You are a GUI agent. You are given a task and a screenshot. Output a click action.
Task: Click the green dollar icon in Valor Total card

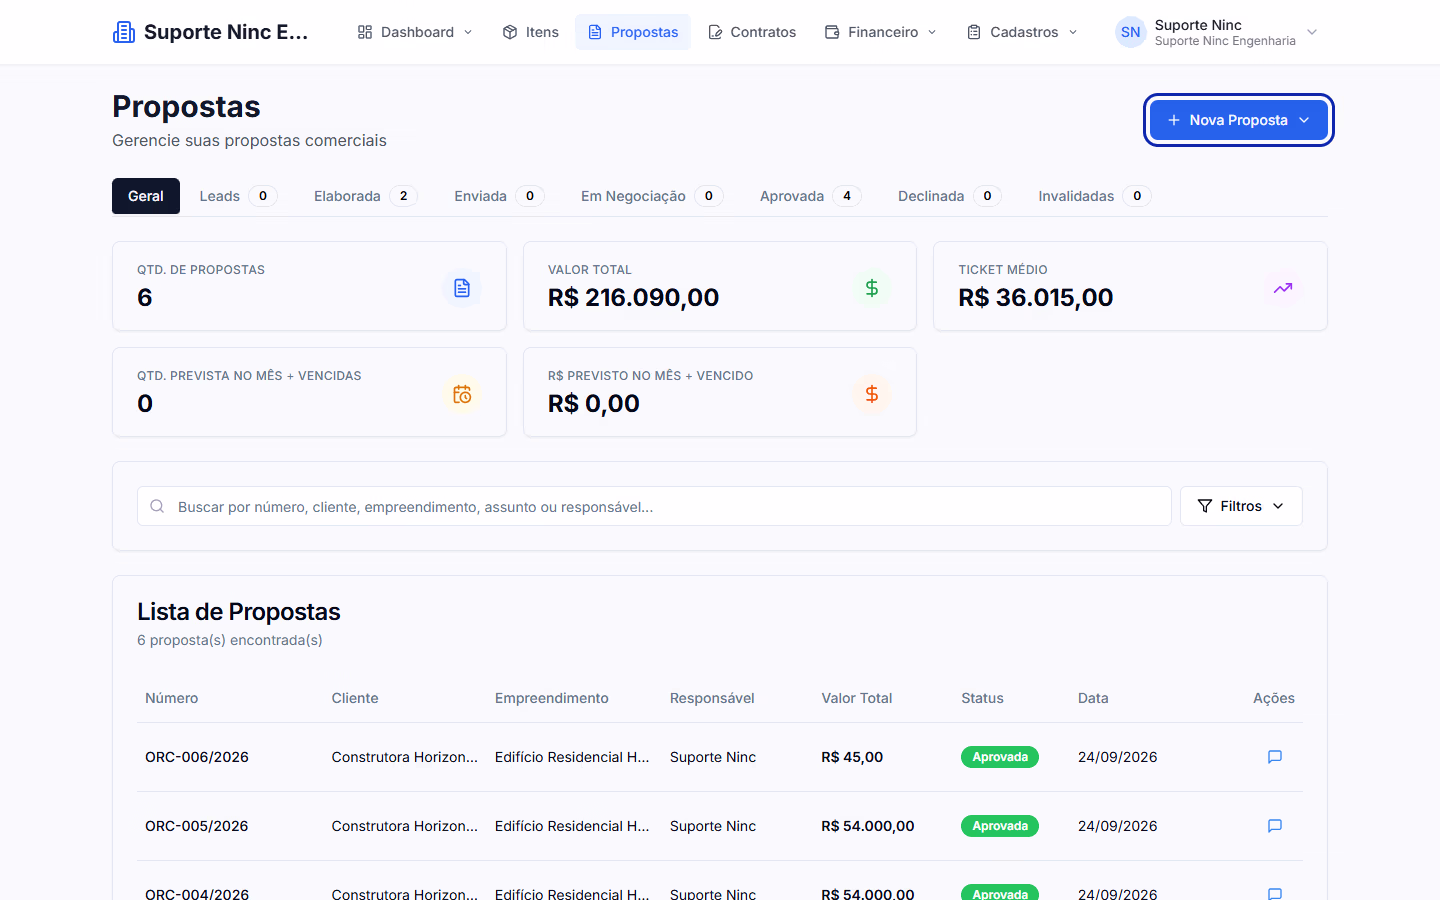click(x=872, y=288)
